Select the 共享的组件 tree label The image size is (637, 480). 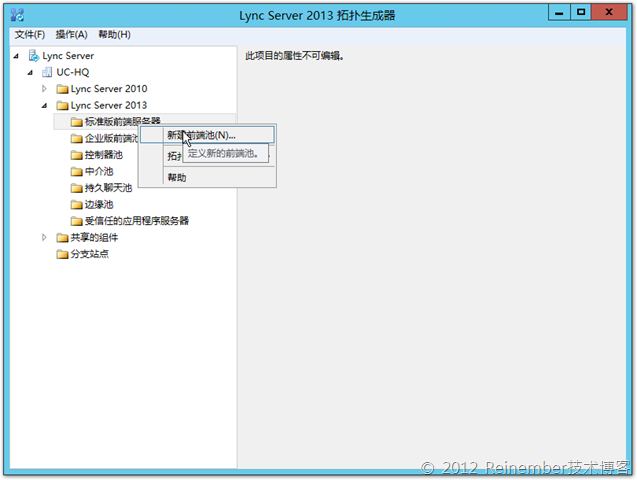point(94,237)
